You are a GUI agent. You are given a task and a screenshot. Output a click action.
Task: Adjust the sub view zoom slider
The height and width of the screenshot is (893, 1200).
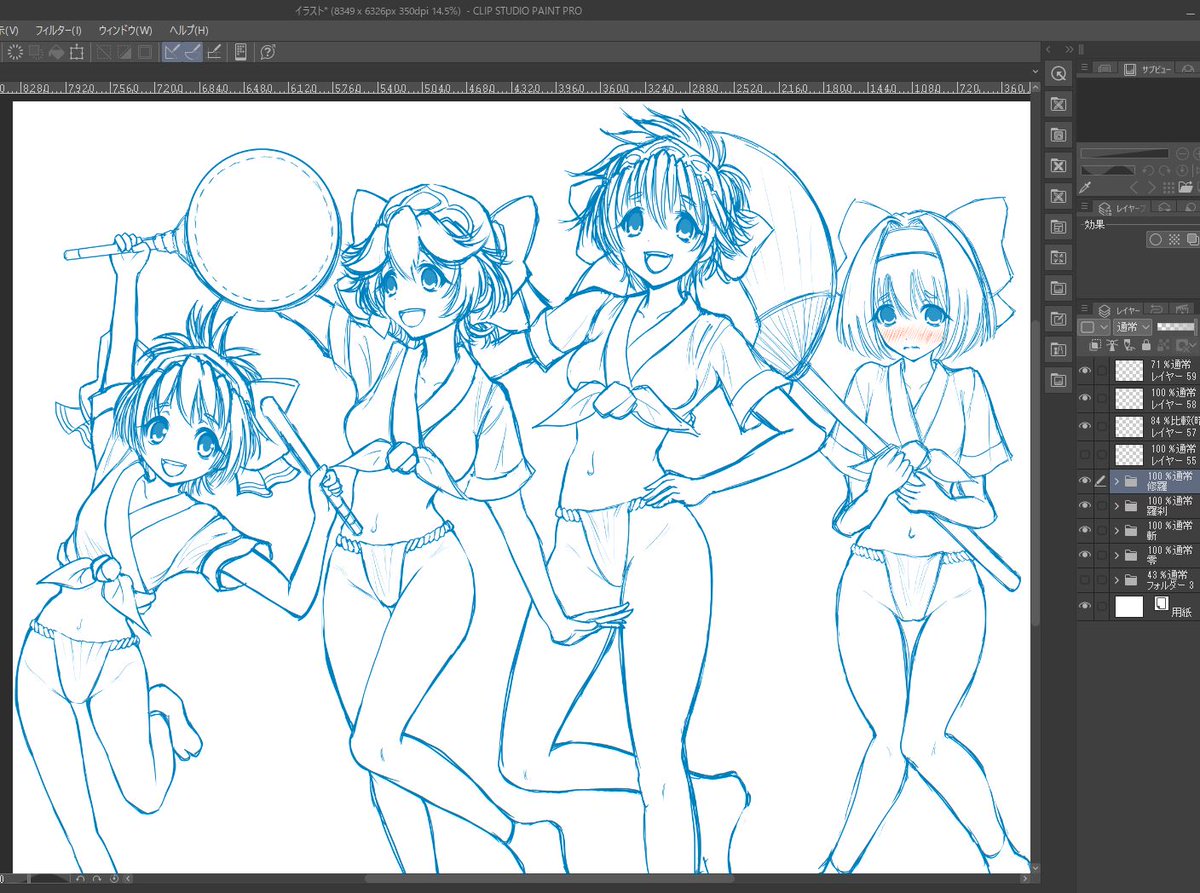tap(1124, 153)
